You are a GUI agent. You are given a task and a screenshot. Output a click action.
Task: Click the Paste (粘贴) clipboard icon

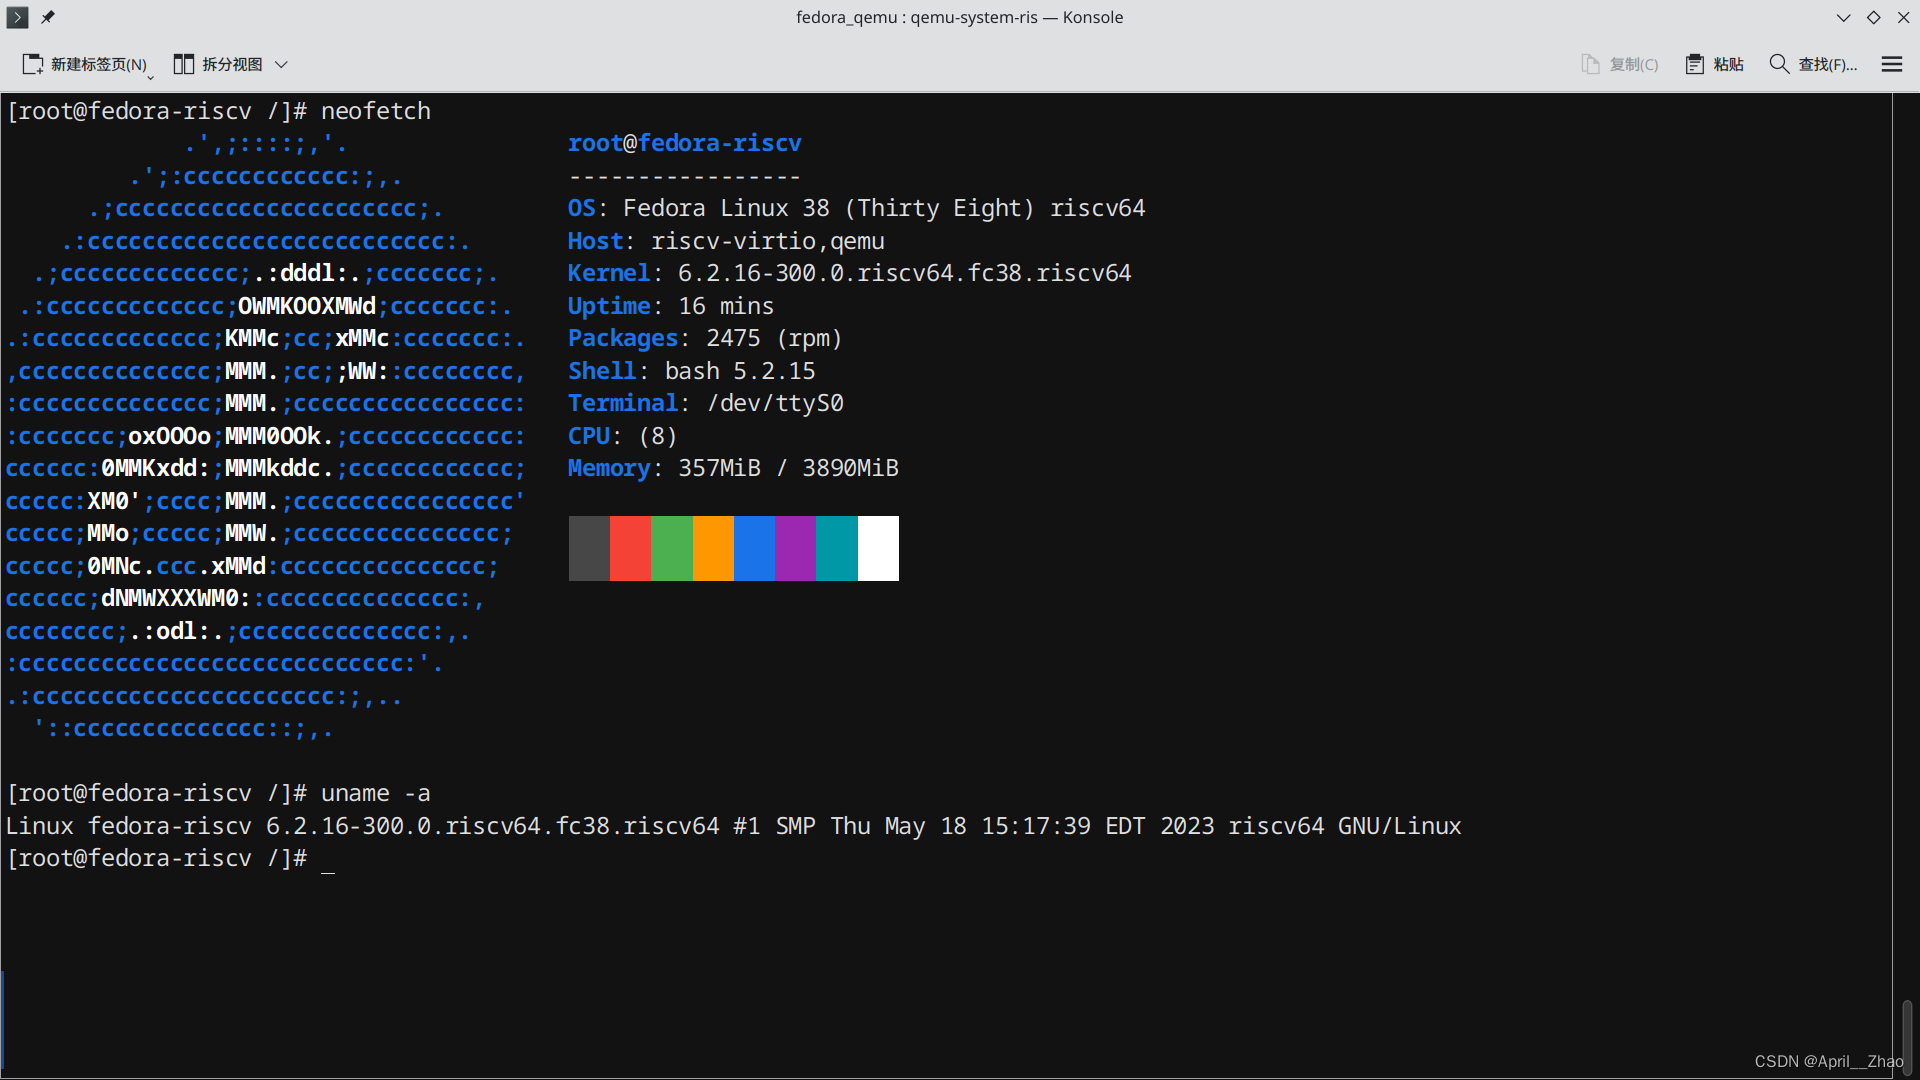click(x=1694, y=64)
